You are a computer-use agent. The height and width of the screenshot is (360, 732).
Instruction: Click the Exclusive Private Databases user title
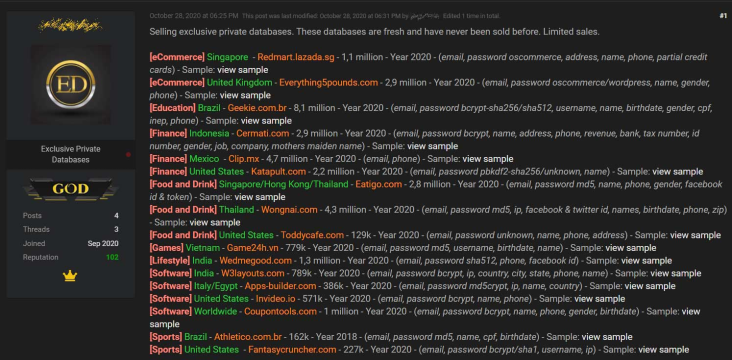(x=70, y=155)
